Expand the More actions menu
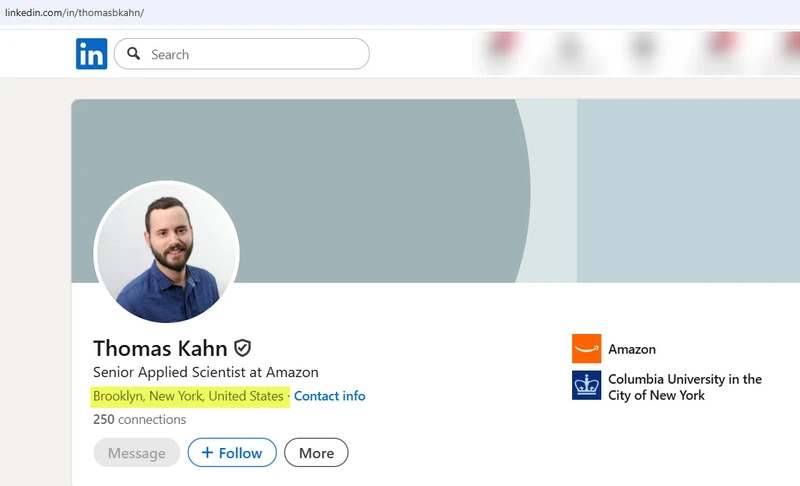 point(316,453)
